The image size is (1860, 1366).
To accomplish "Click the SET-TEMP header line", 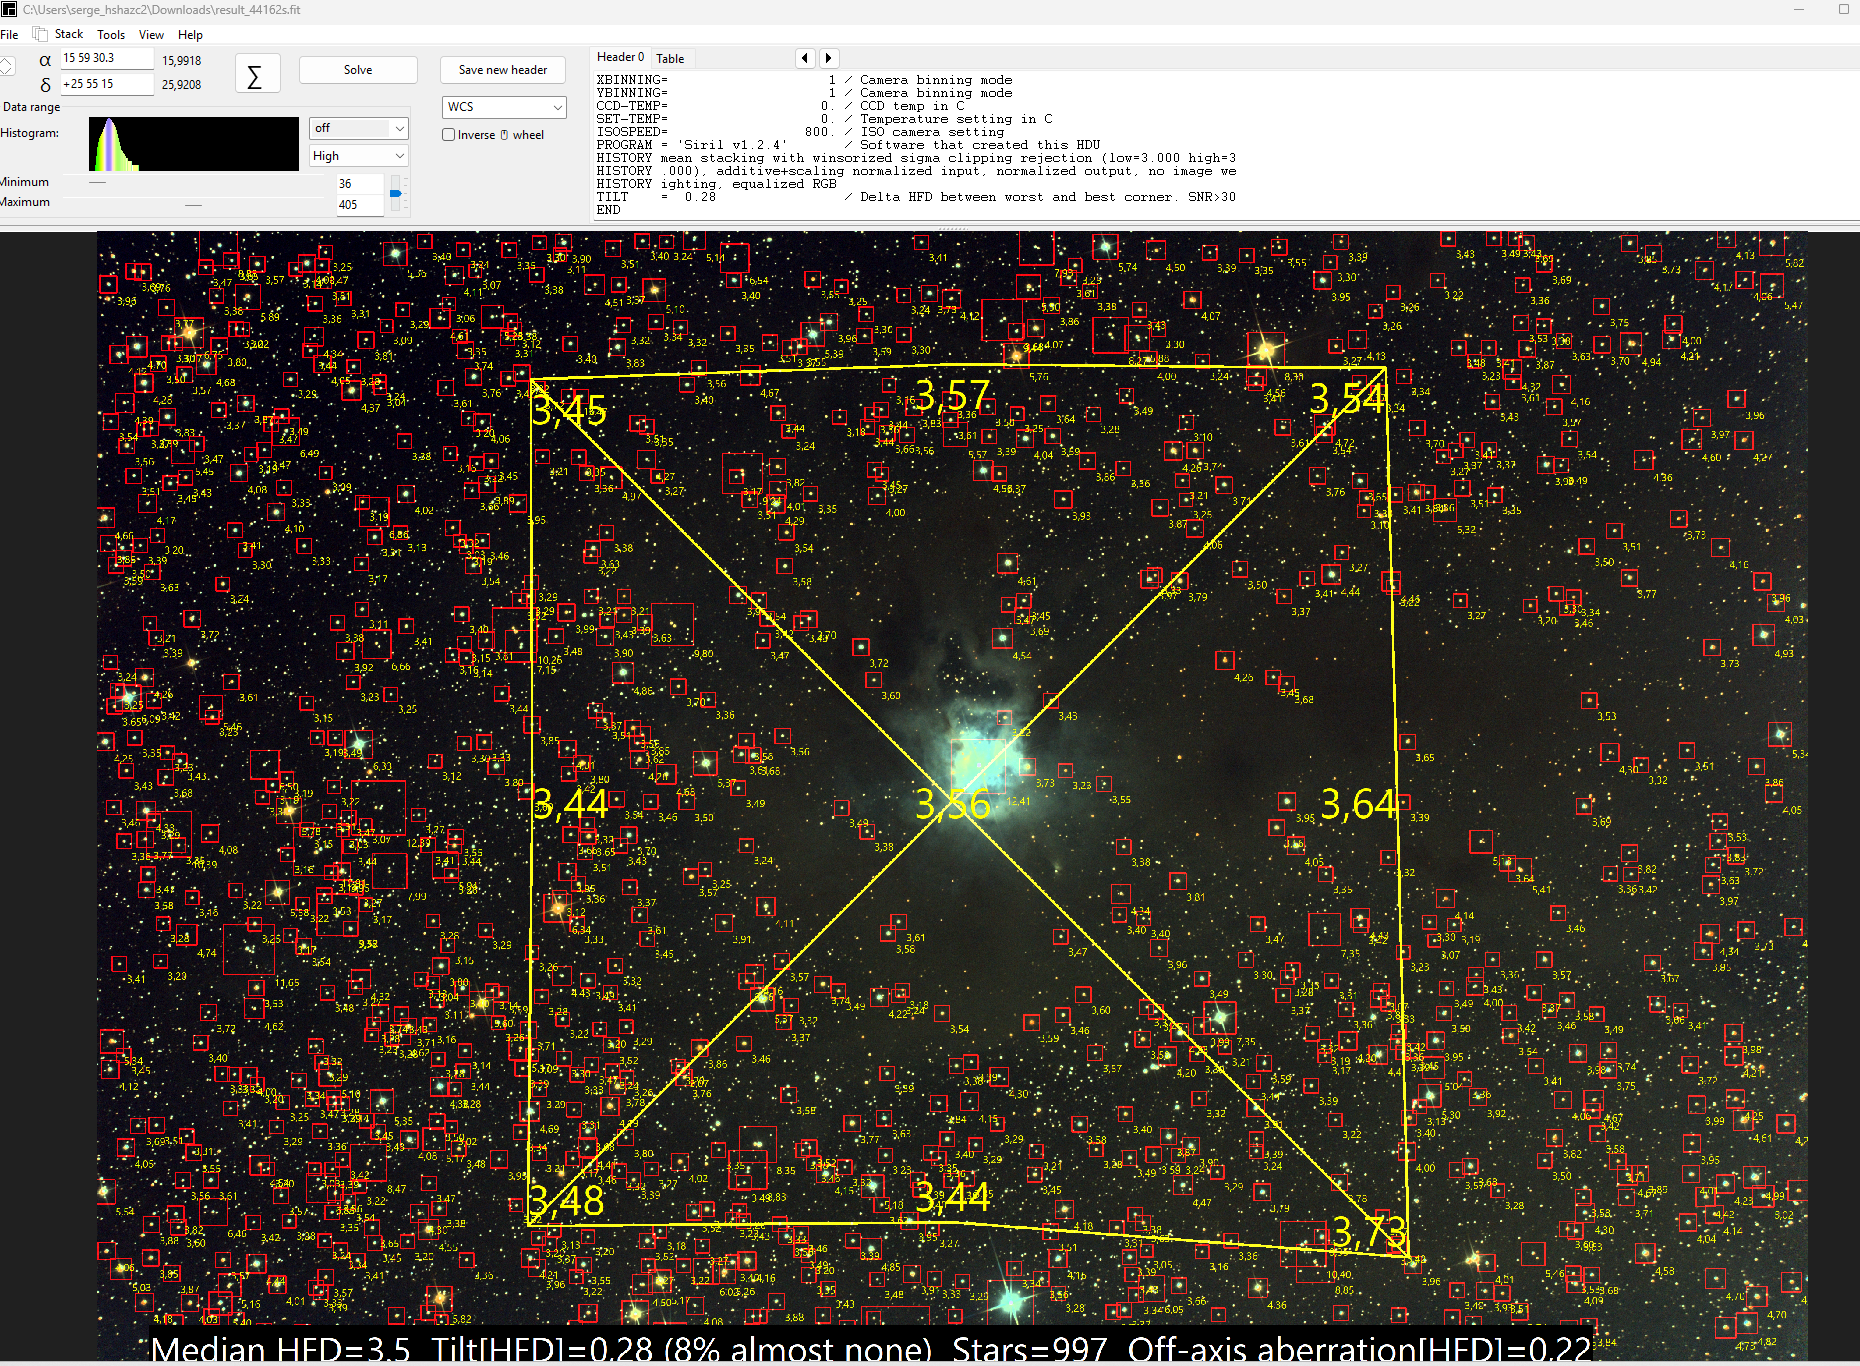I will [x=824, y=119].
